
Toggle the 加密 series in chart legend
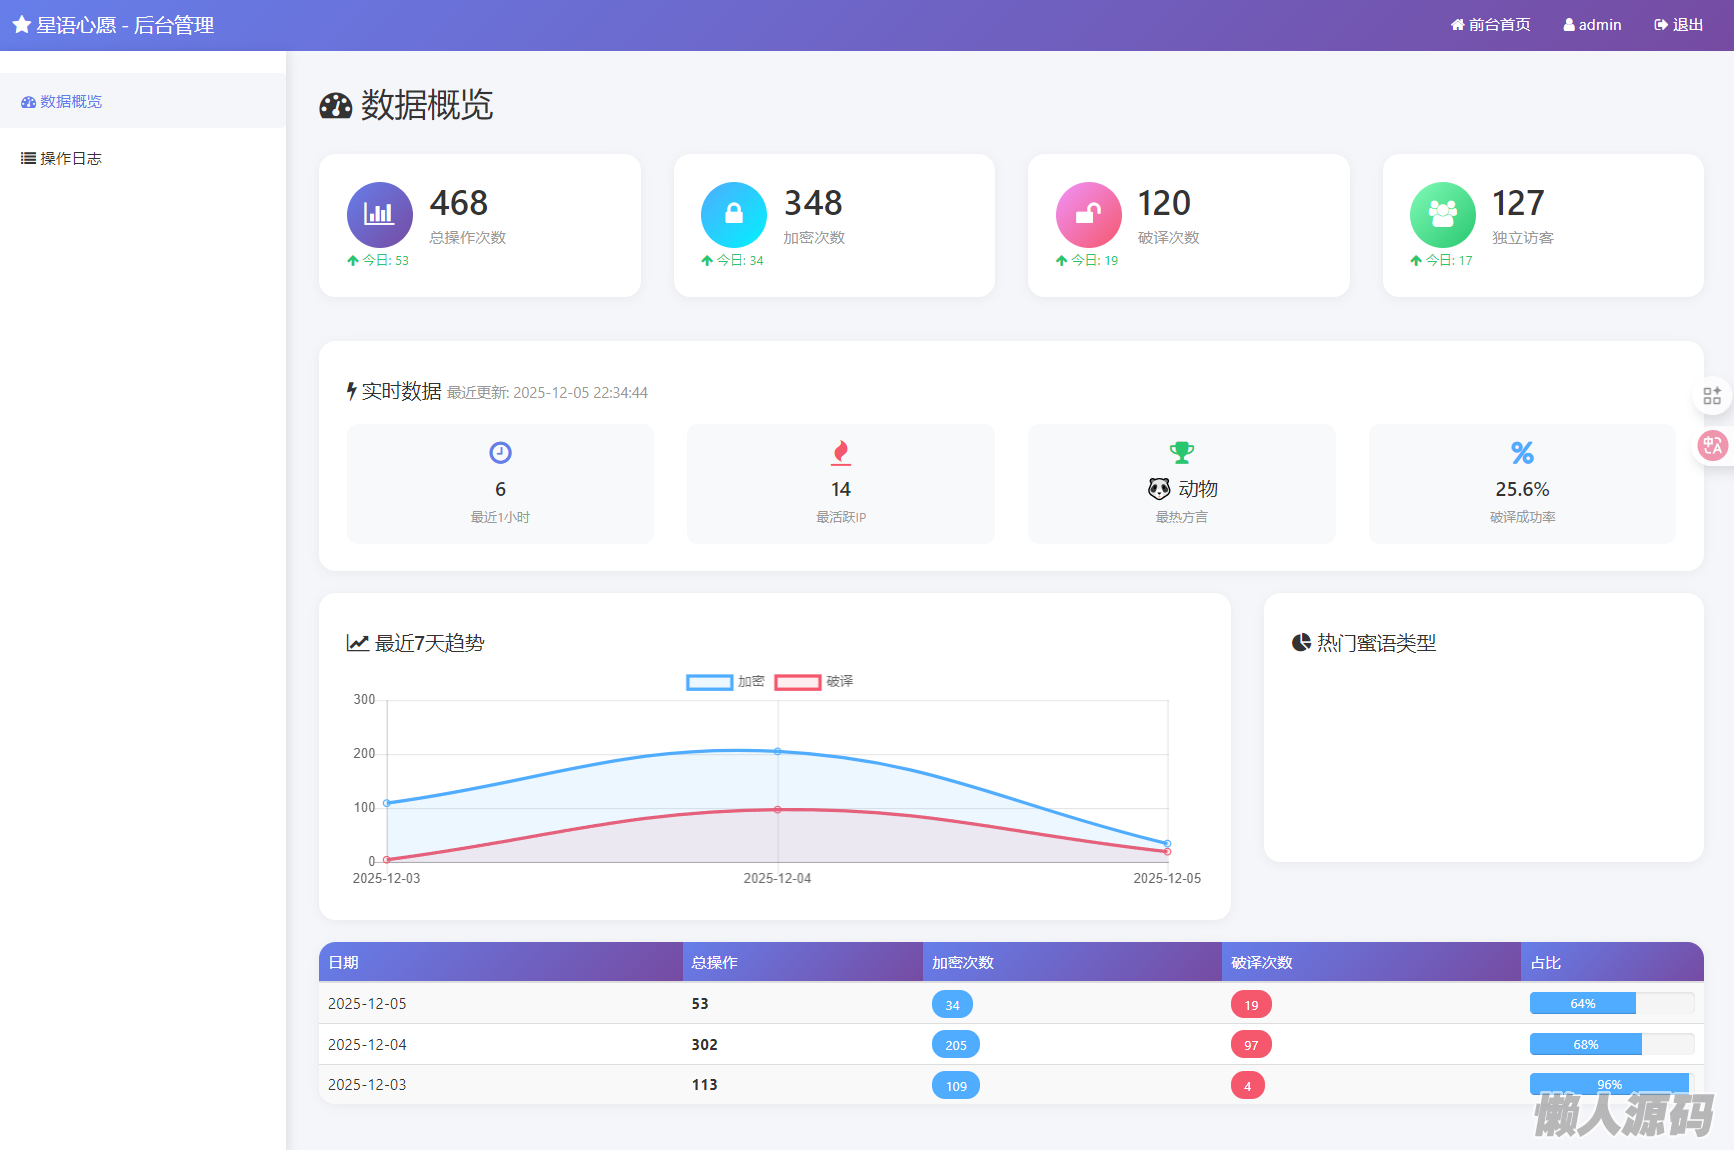click(725, 682)
